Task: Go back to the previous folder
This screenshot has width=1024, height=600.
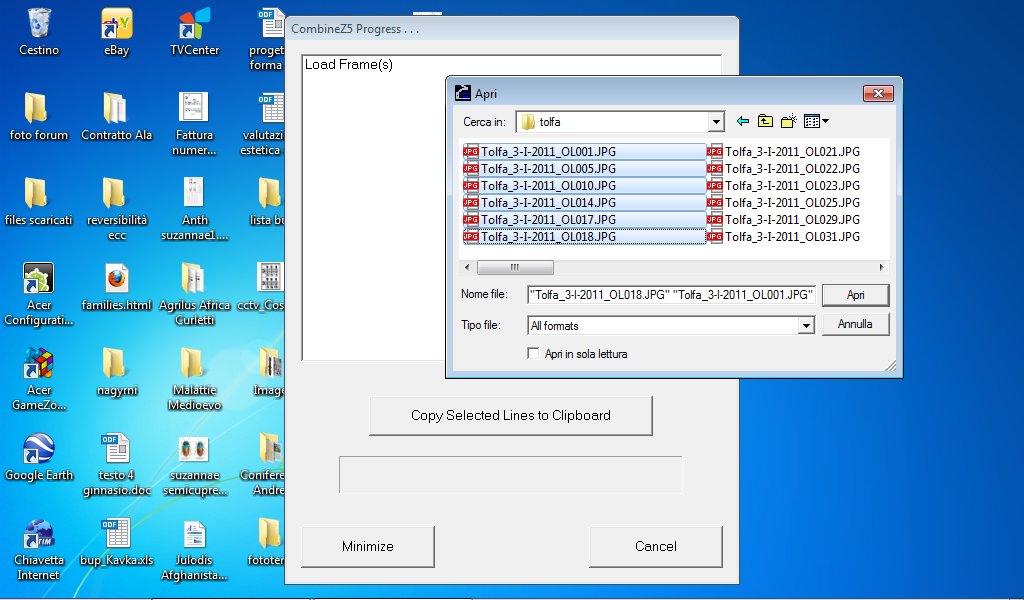Action: [742, 121]
